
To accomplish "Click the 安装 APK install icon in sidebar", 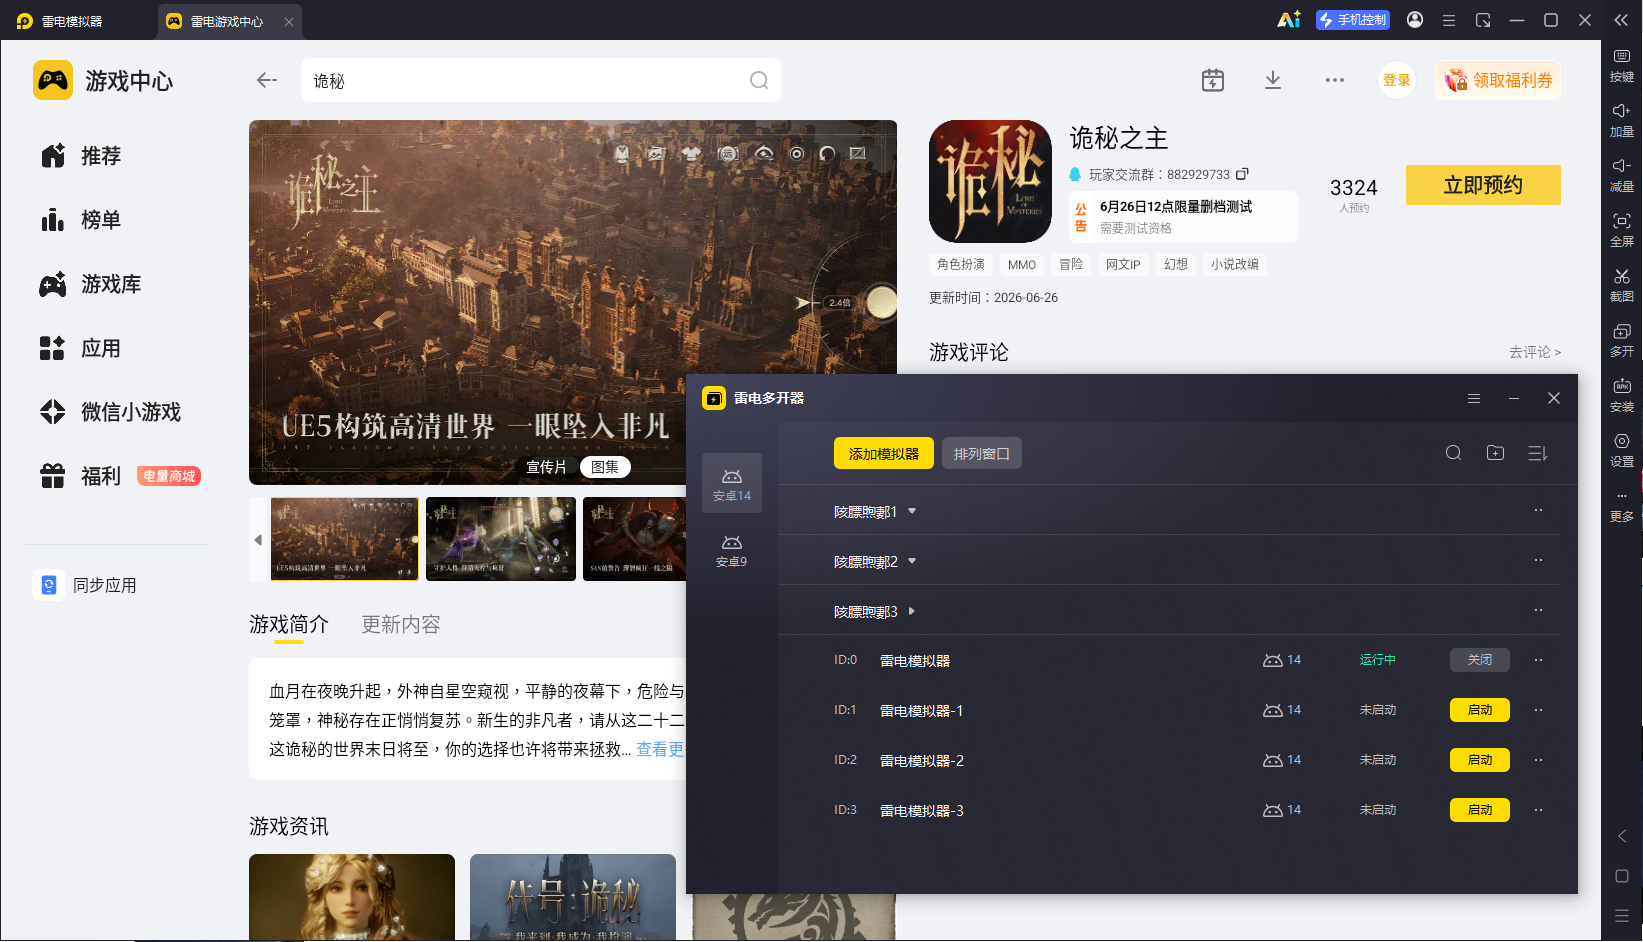I will click(x=1622, y=395).
